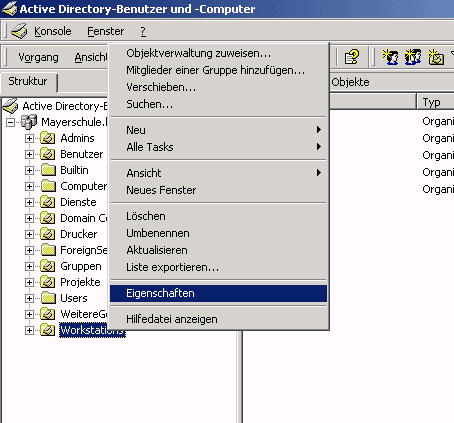Viewport: 454px width, 423px height.
Task: Expand the Benutzer tree node
Action: 29,154
